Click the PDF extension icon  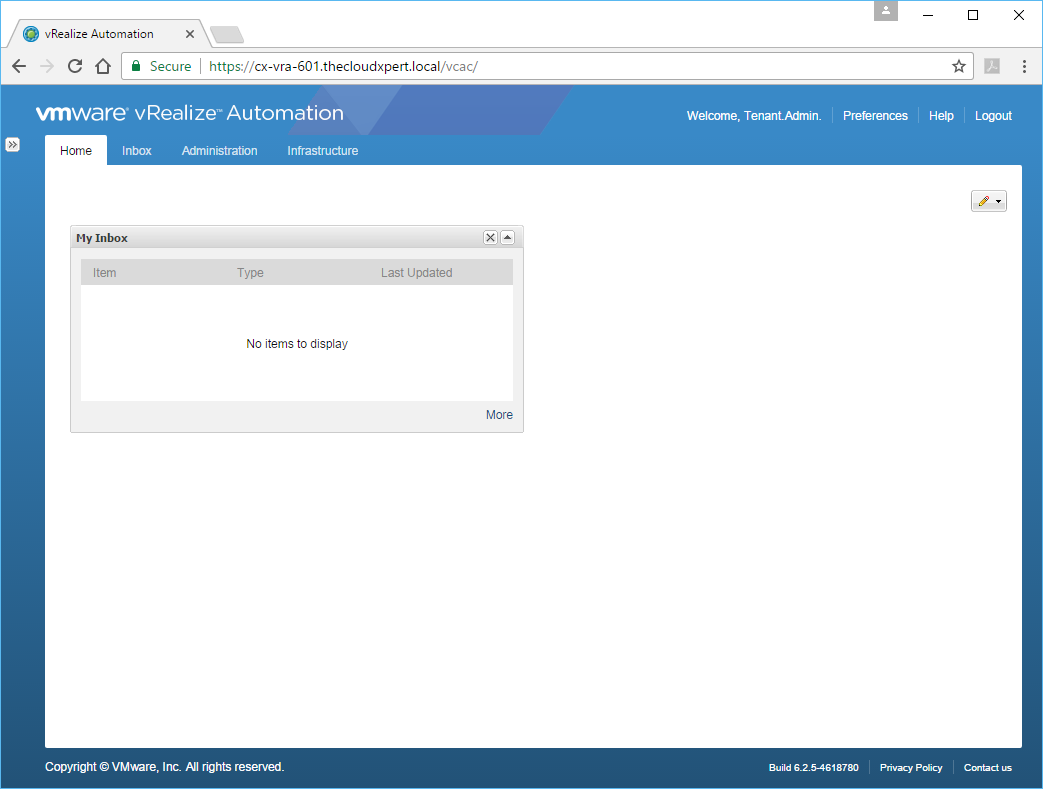[x=992, y=66]
